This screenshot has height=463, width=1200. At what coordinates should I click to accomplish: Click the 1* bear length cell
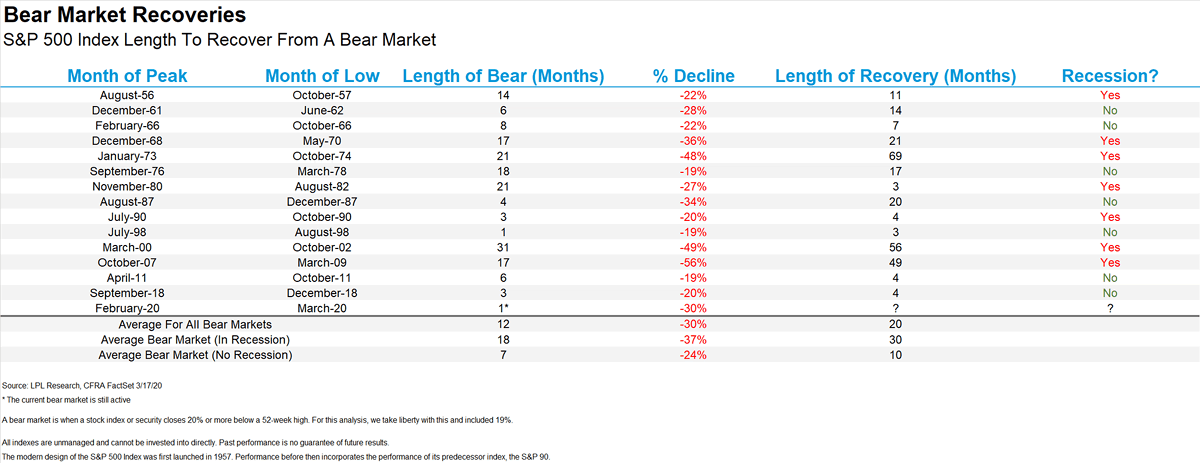(503, 310)
